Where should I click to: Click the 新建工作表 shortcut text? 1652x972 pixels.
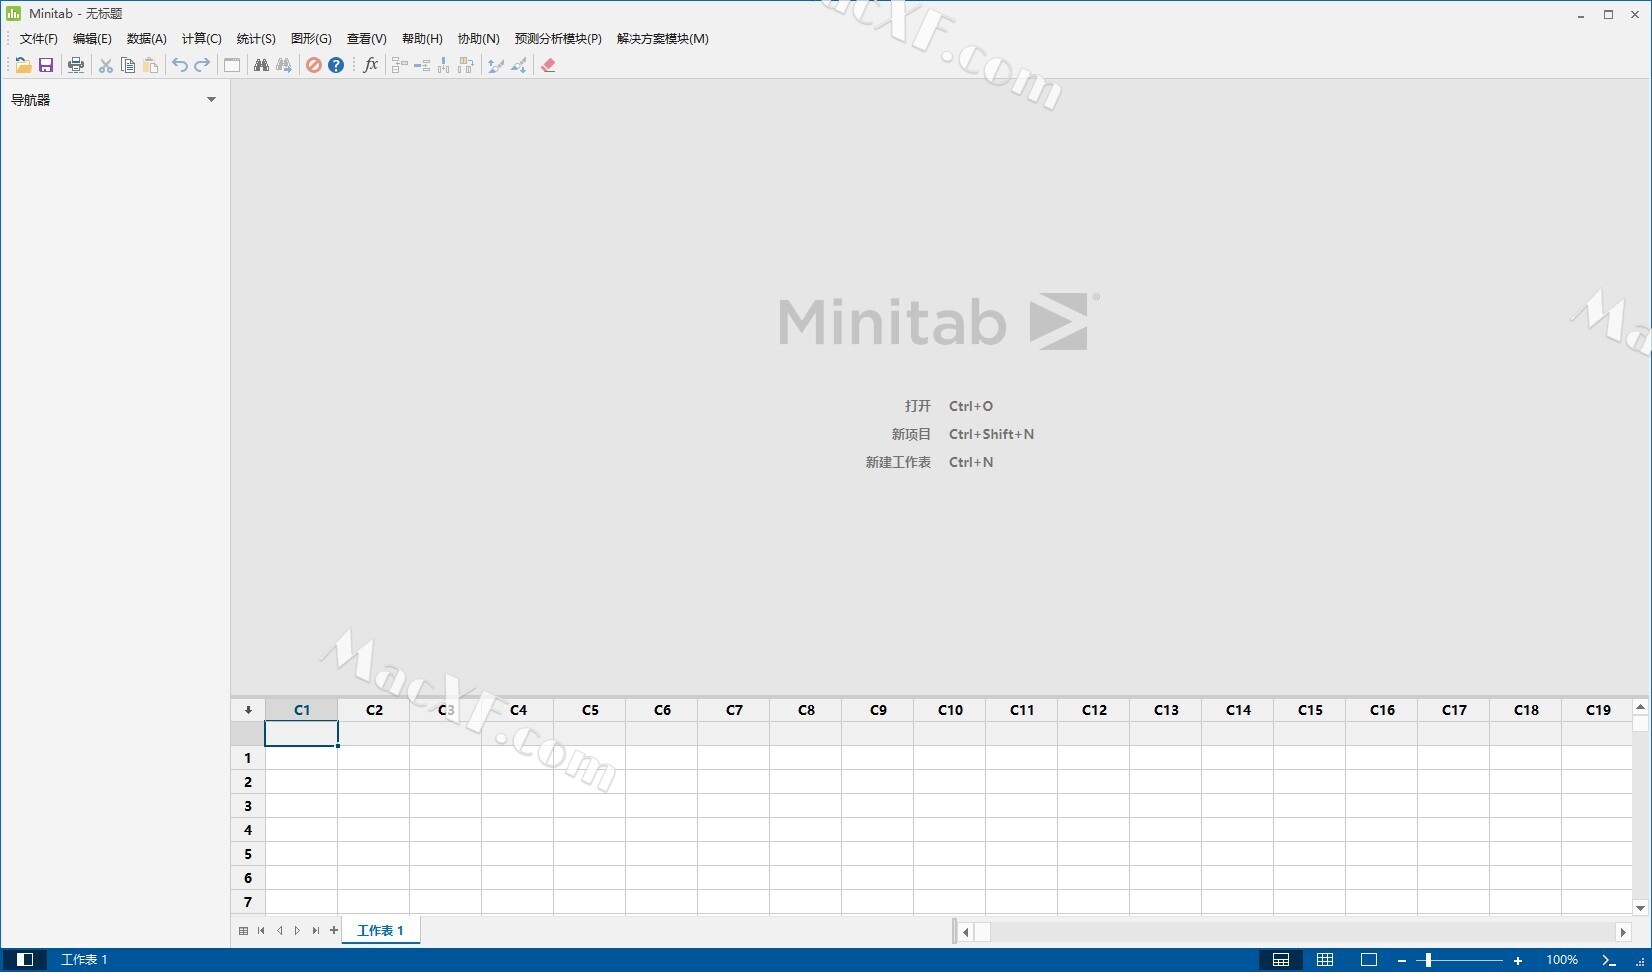[x=898, y=462]
